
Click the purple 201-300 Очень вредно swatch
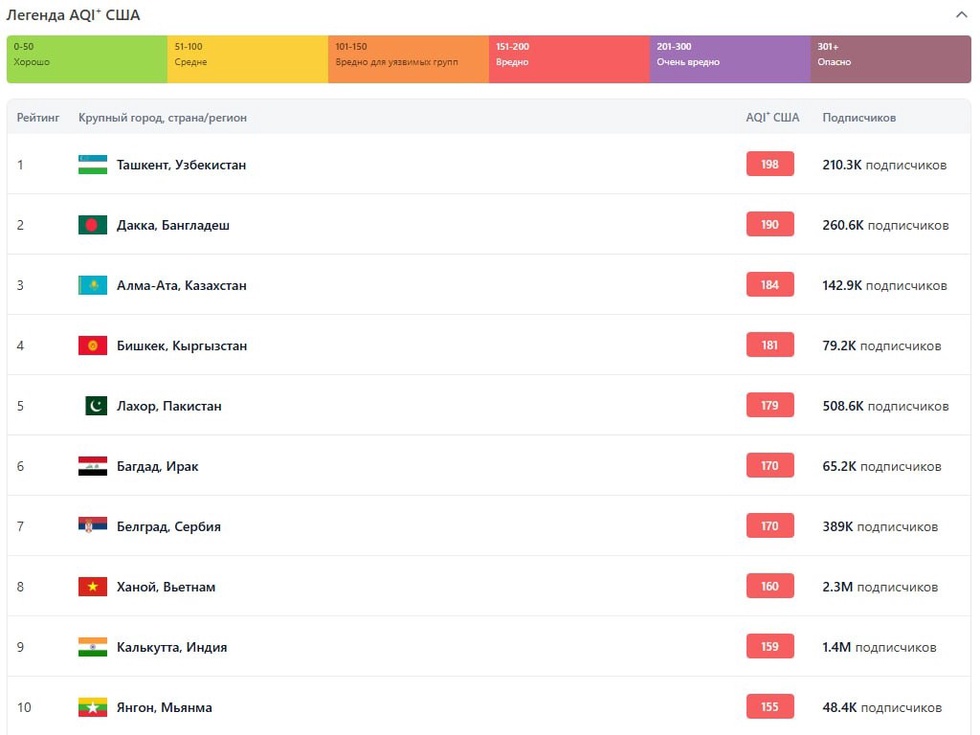point(730,59)
